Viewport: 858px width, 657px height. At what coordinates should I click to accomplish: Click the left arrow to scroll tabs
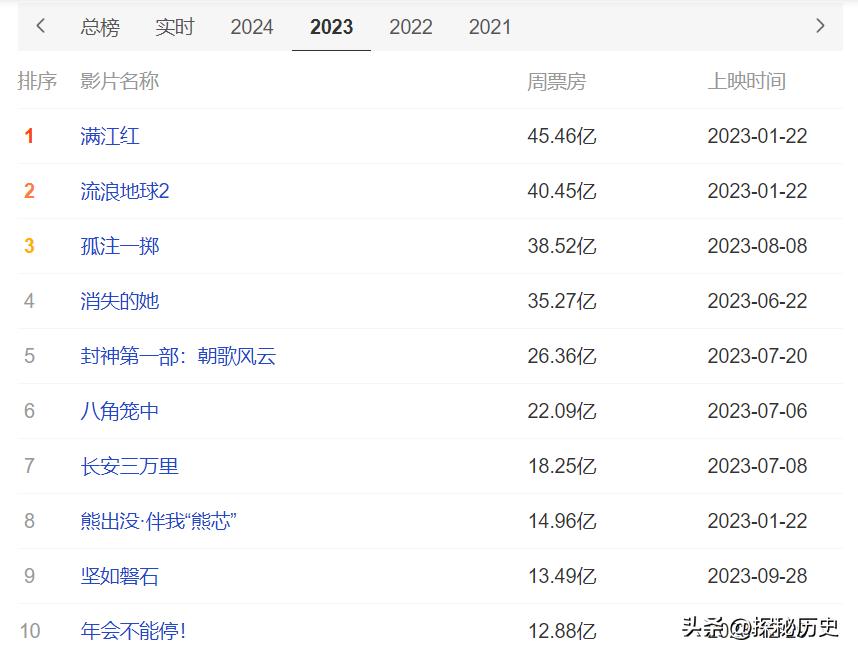(41, 26)
